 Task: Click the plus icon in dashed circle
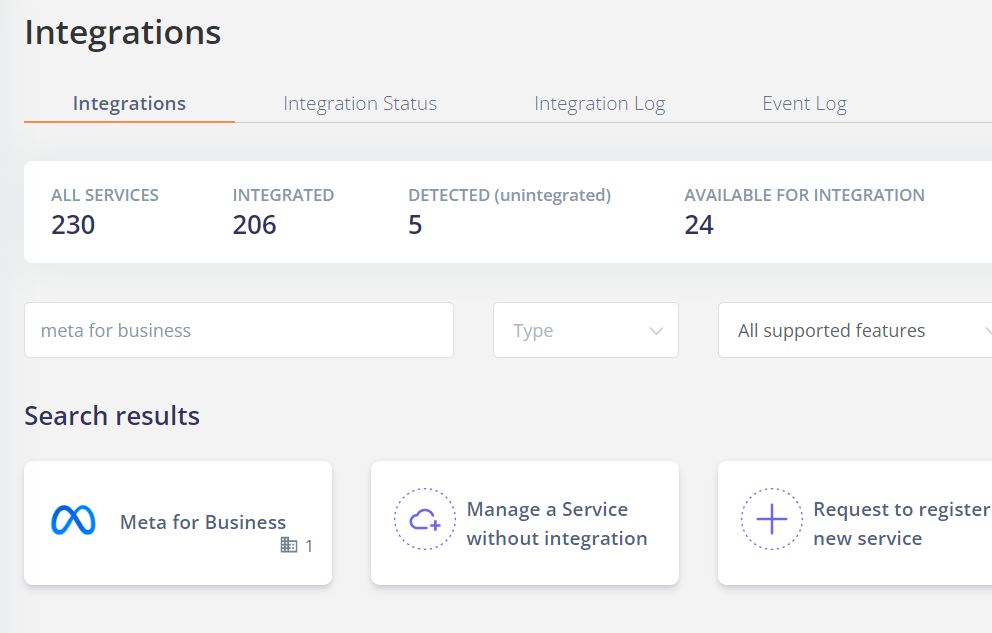click(x=771, y=520)
